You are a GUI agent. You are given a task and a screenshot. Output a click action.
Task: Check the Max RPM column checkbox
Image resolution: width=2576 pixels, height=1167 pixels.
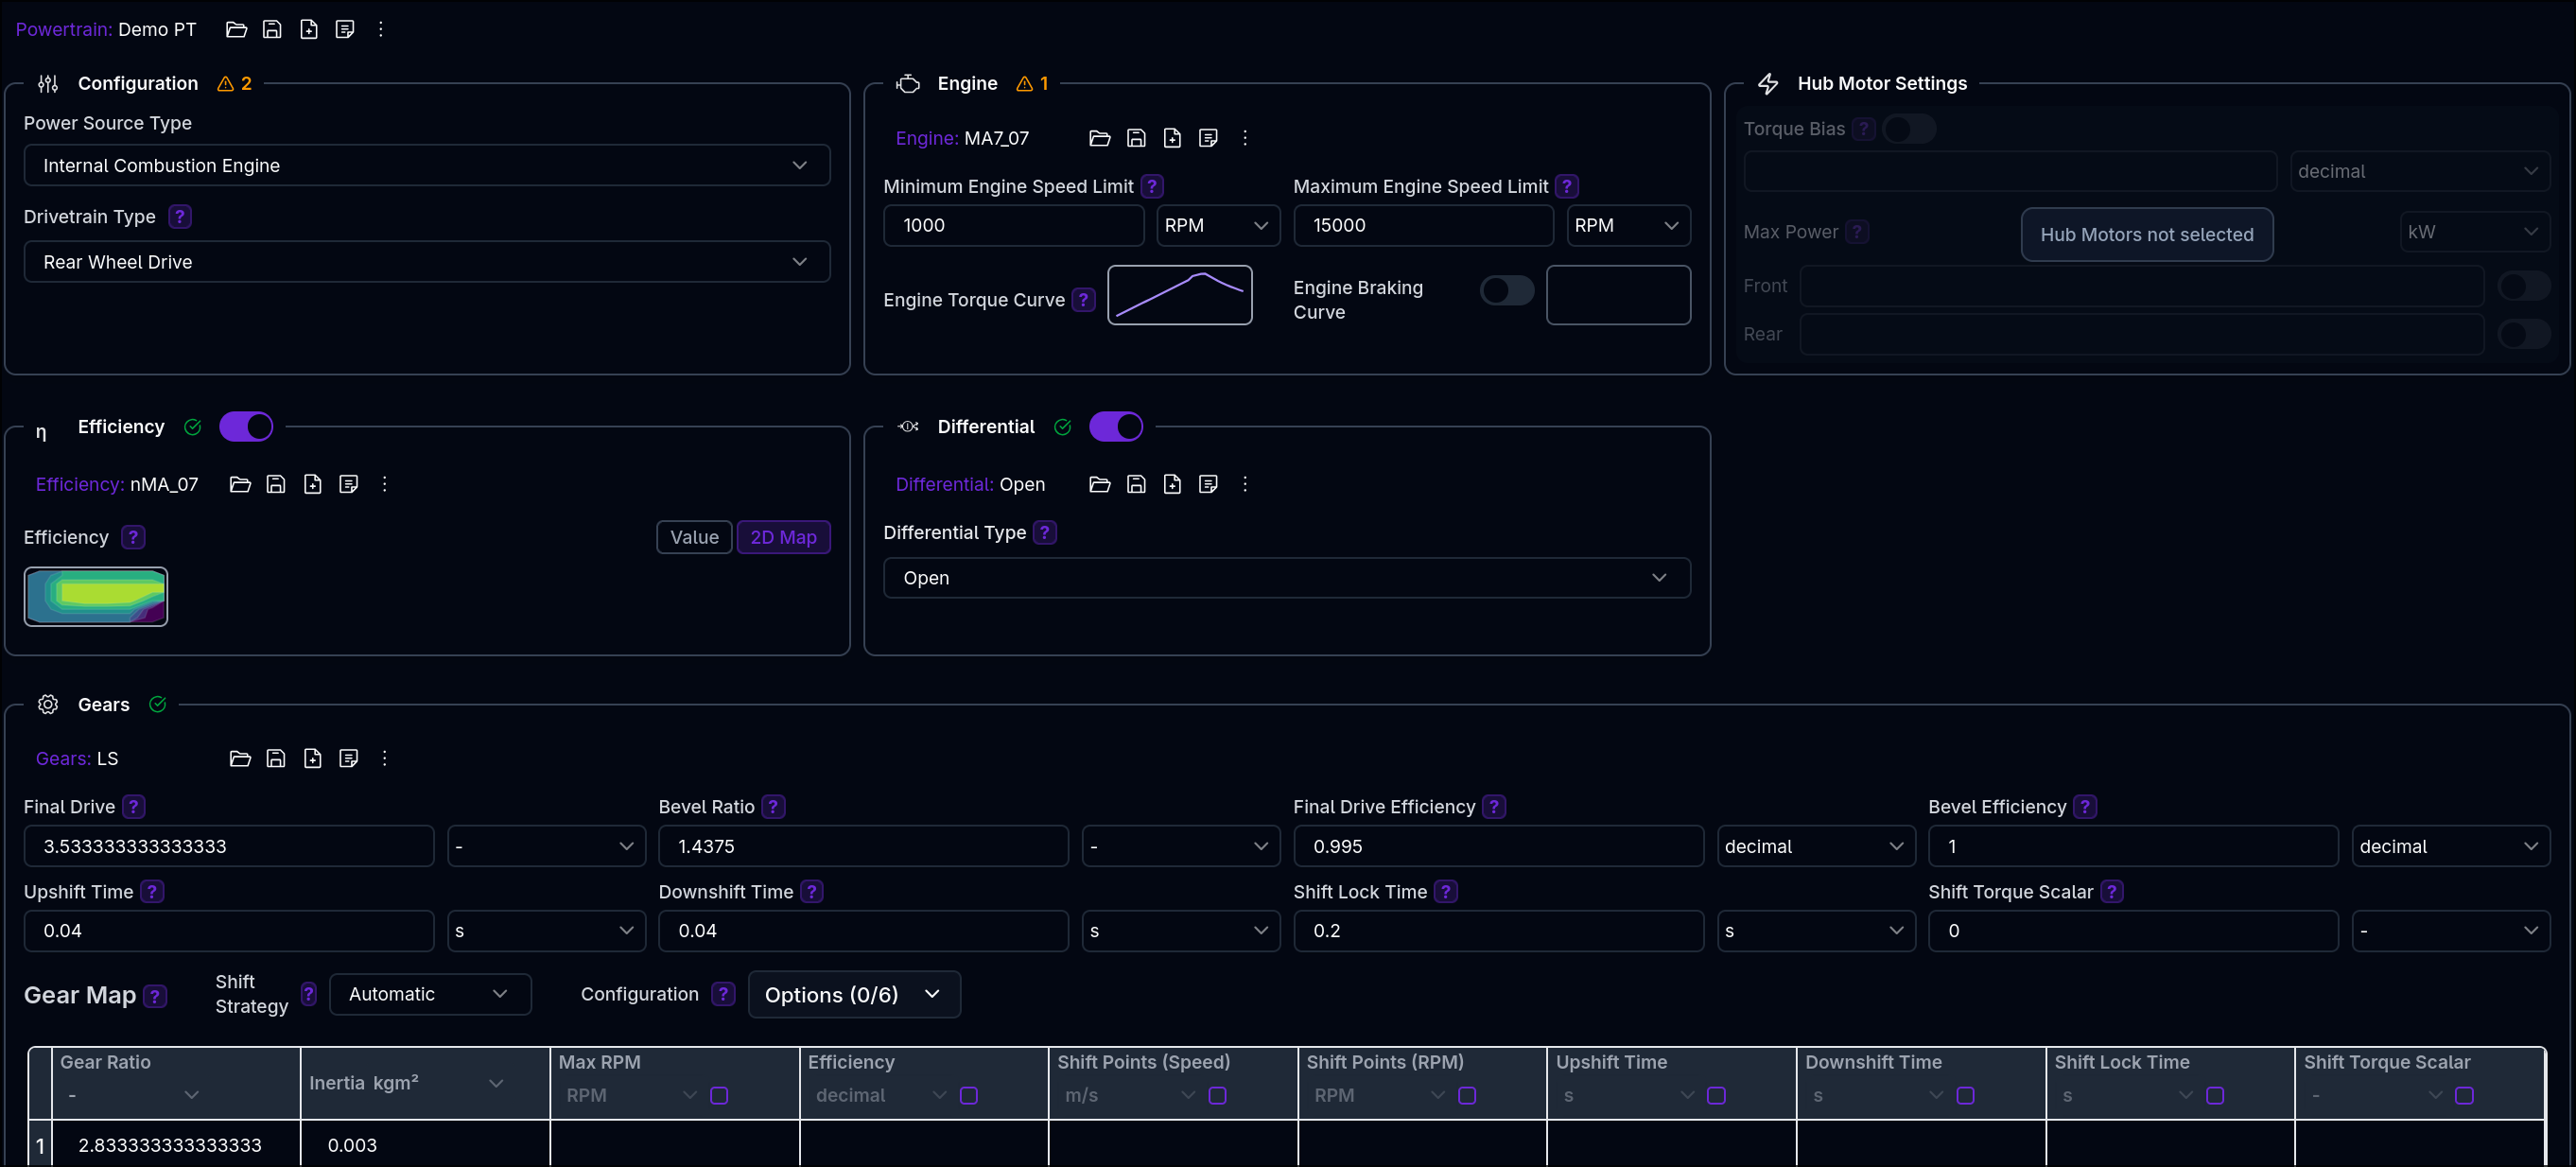pyautogui.click(x=719, y=1095)
